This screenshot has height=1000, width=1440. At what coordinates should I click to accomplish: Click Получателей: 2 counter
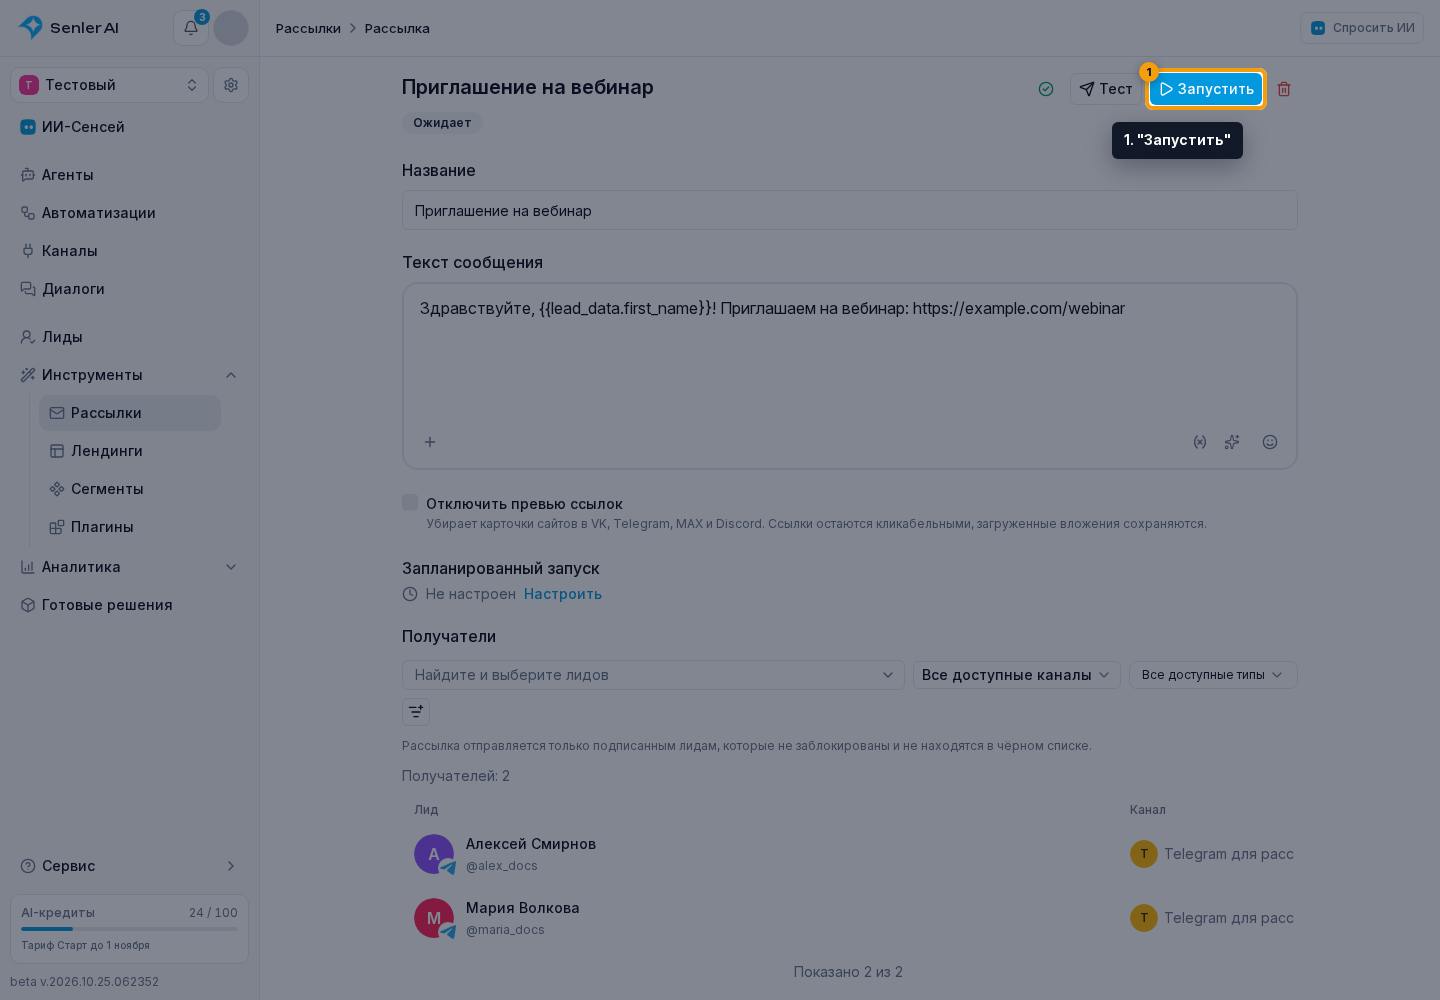(456, 776)
